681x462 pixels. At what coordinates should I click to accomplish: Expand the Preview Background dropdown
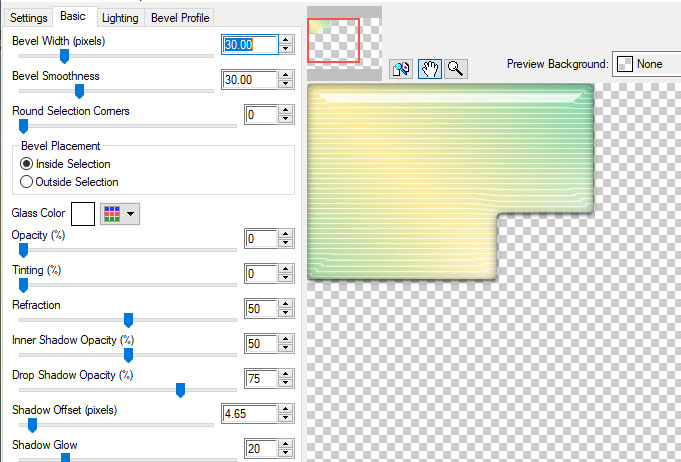pyautogui.click(x=645, y=64)
